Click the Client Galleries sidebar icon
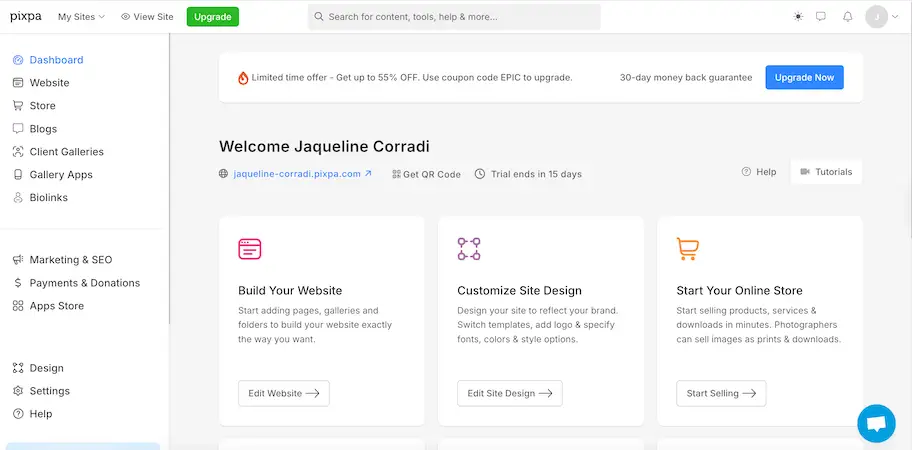Viewport: 912px width, 450px height. pyautogui.click(x=18, y=152)
